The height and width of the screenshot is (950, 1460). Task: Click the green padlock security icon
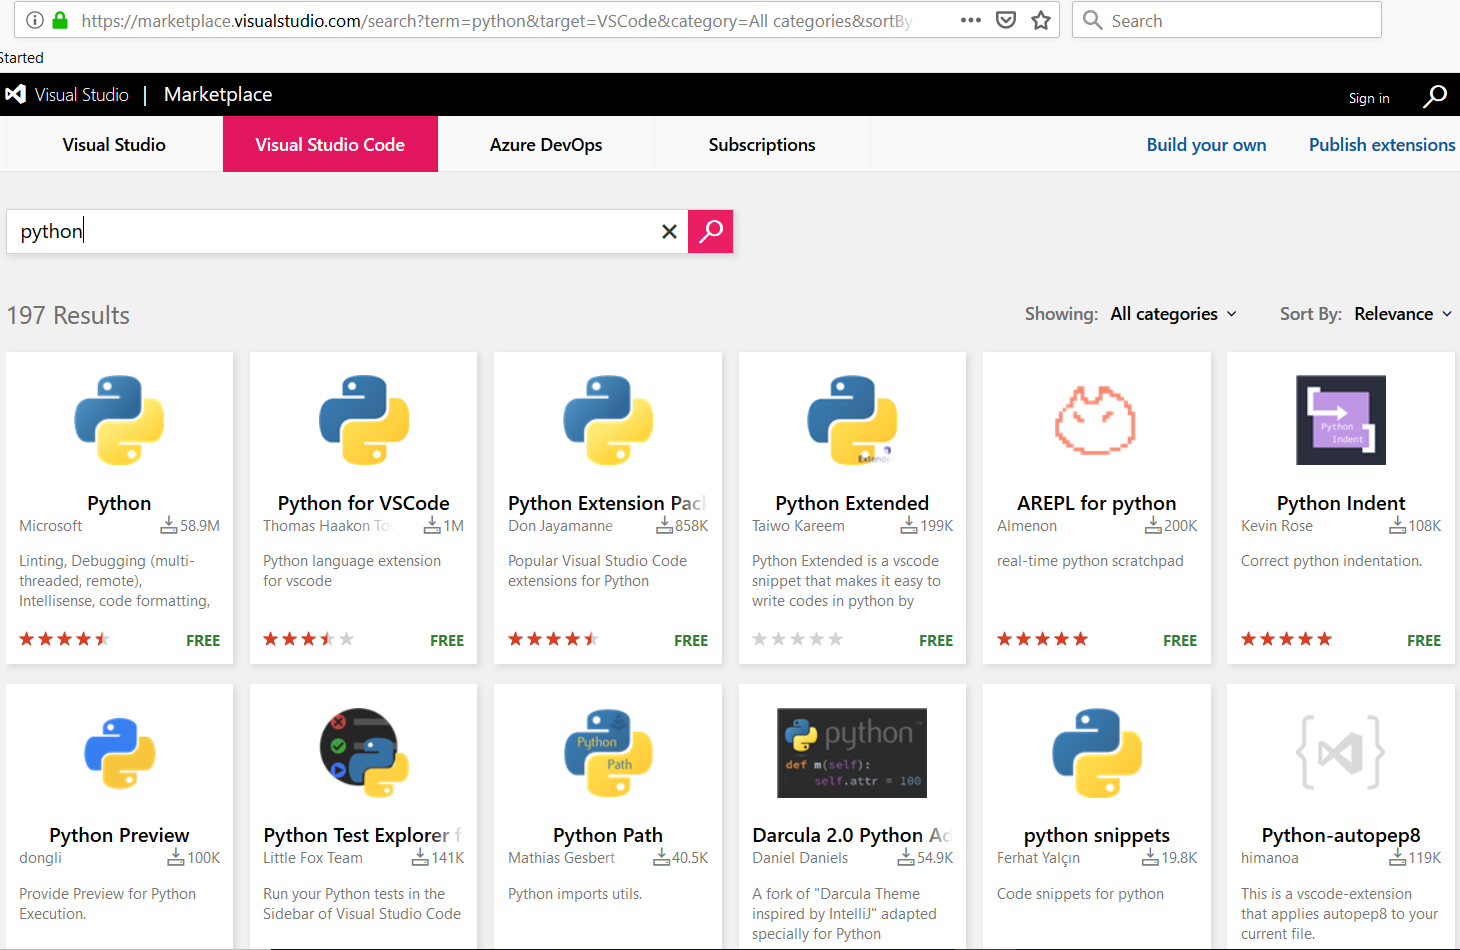[x=60, y=20]
